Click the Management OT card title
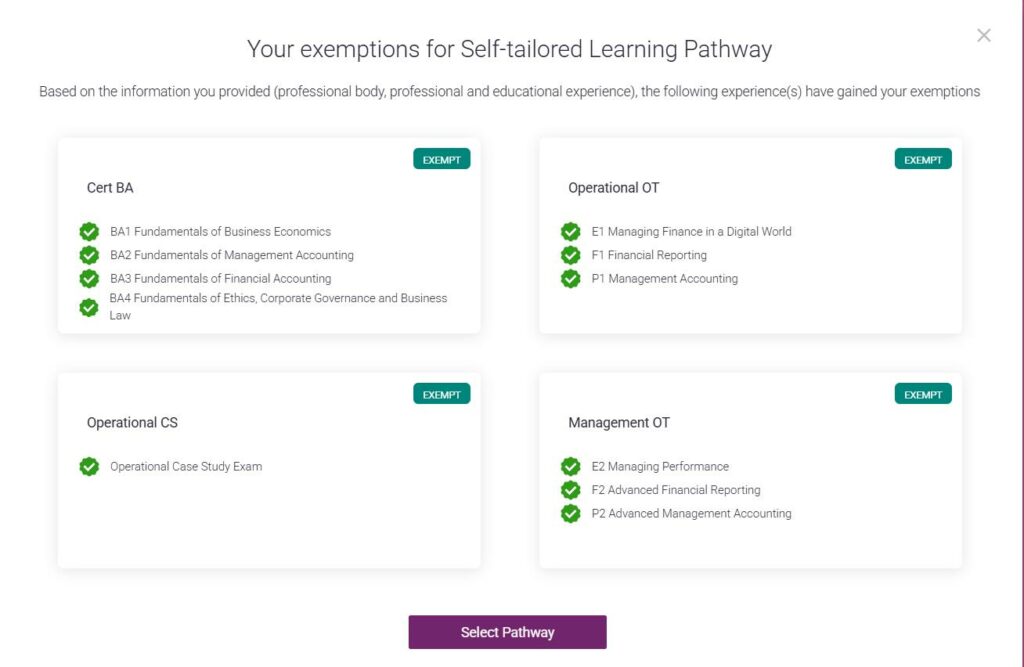 (619, 423)
